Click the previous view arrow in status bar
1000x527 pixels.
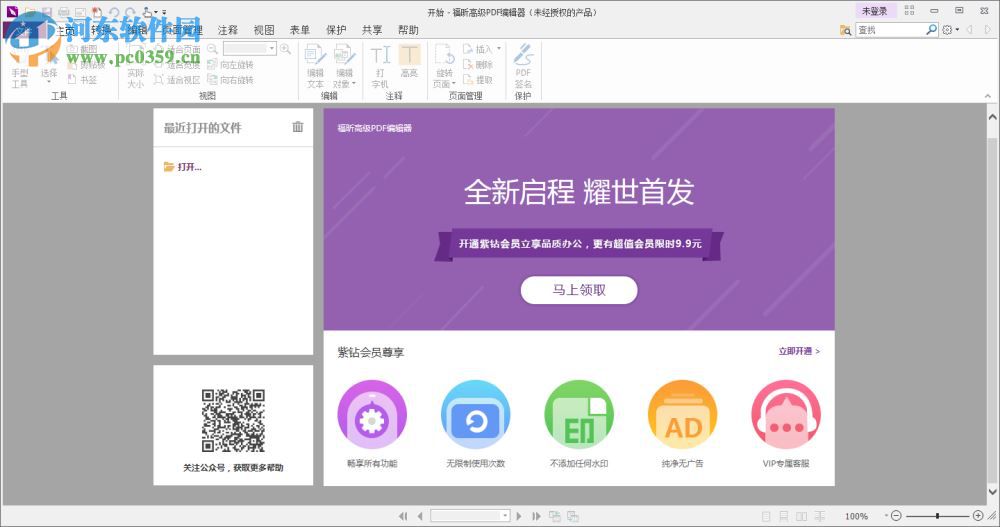click(x=555, y=516)
